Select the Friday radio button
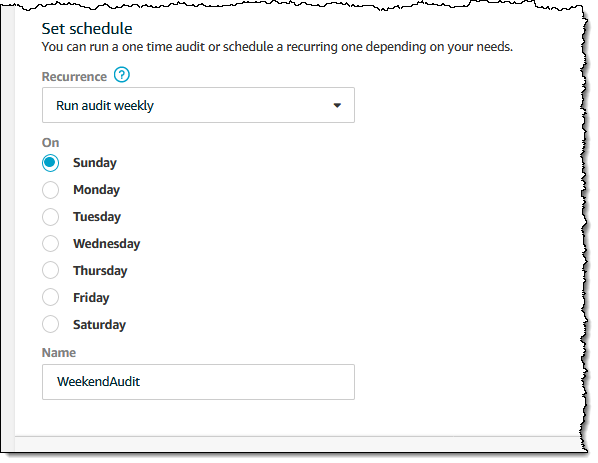The width and height of the screenshot is (598, 463). coord(50,297)
